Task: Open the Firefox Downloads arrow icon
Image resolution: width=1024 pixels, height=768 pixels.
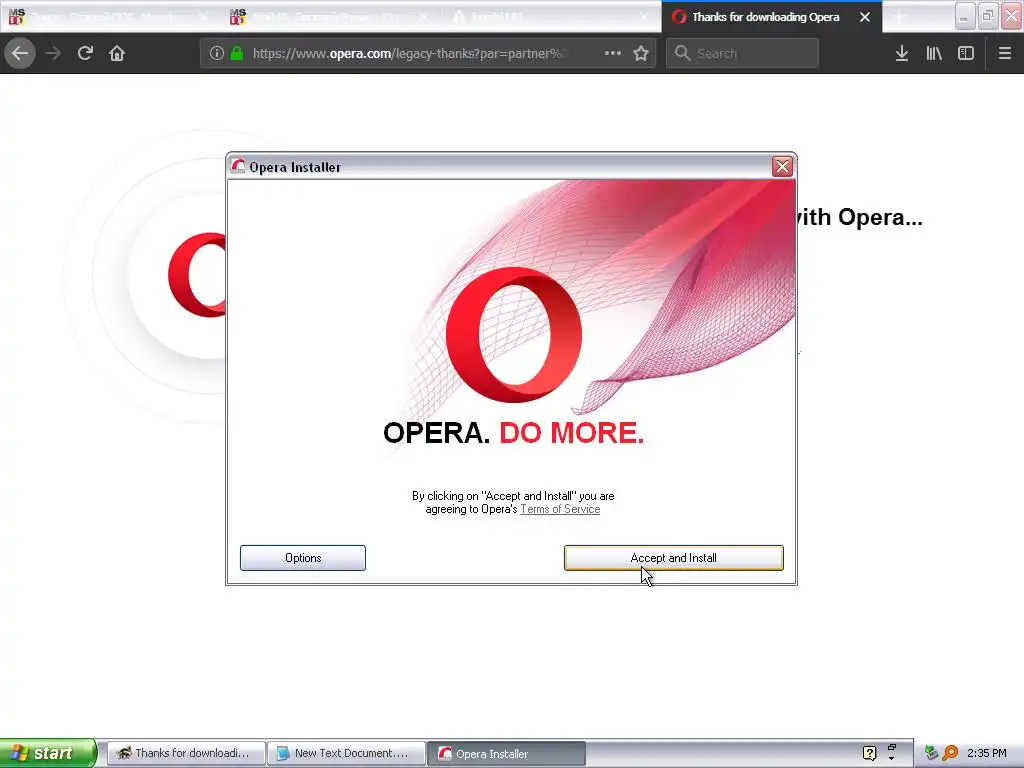Action: [x=902, y=54]
